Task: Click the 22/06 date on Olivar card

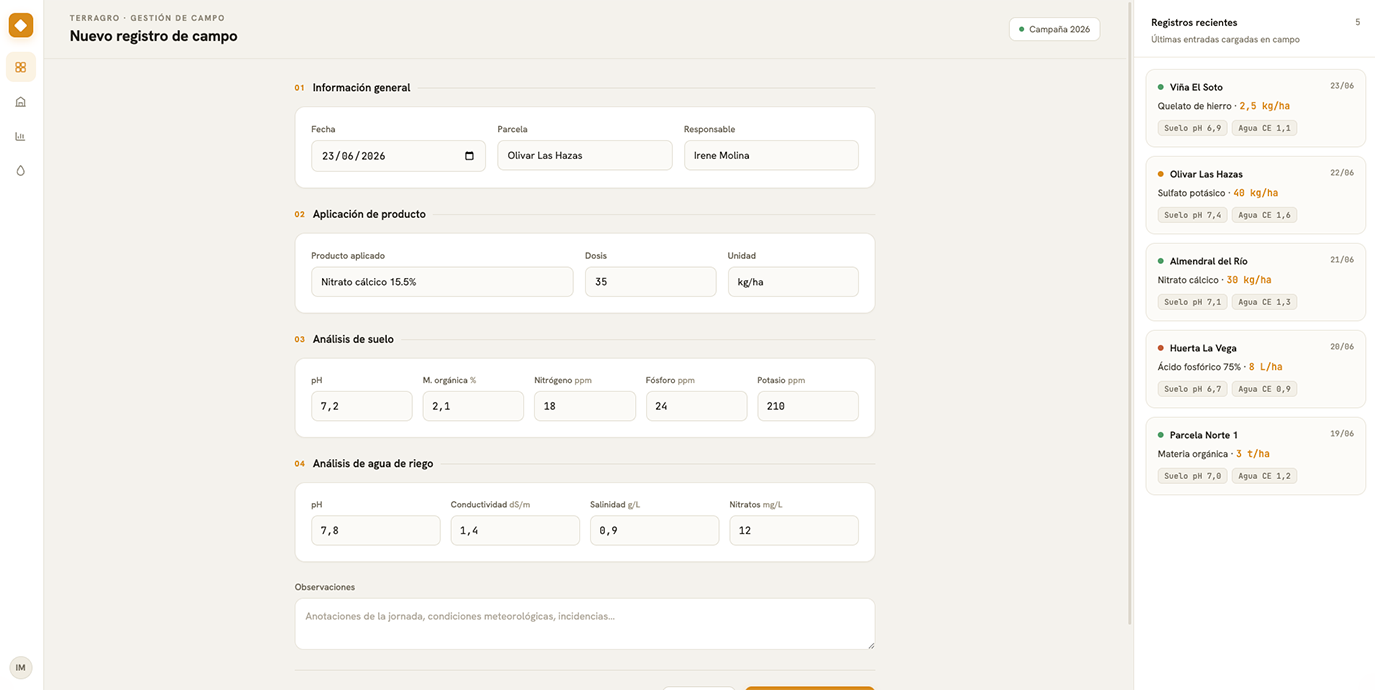Action: point(1342,173)
